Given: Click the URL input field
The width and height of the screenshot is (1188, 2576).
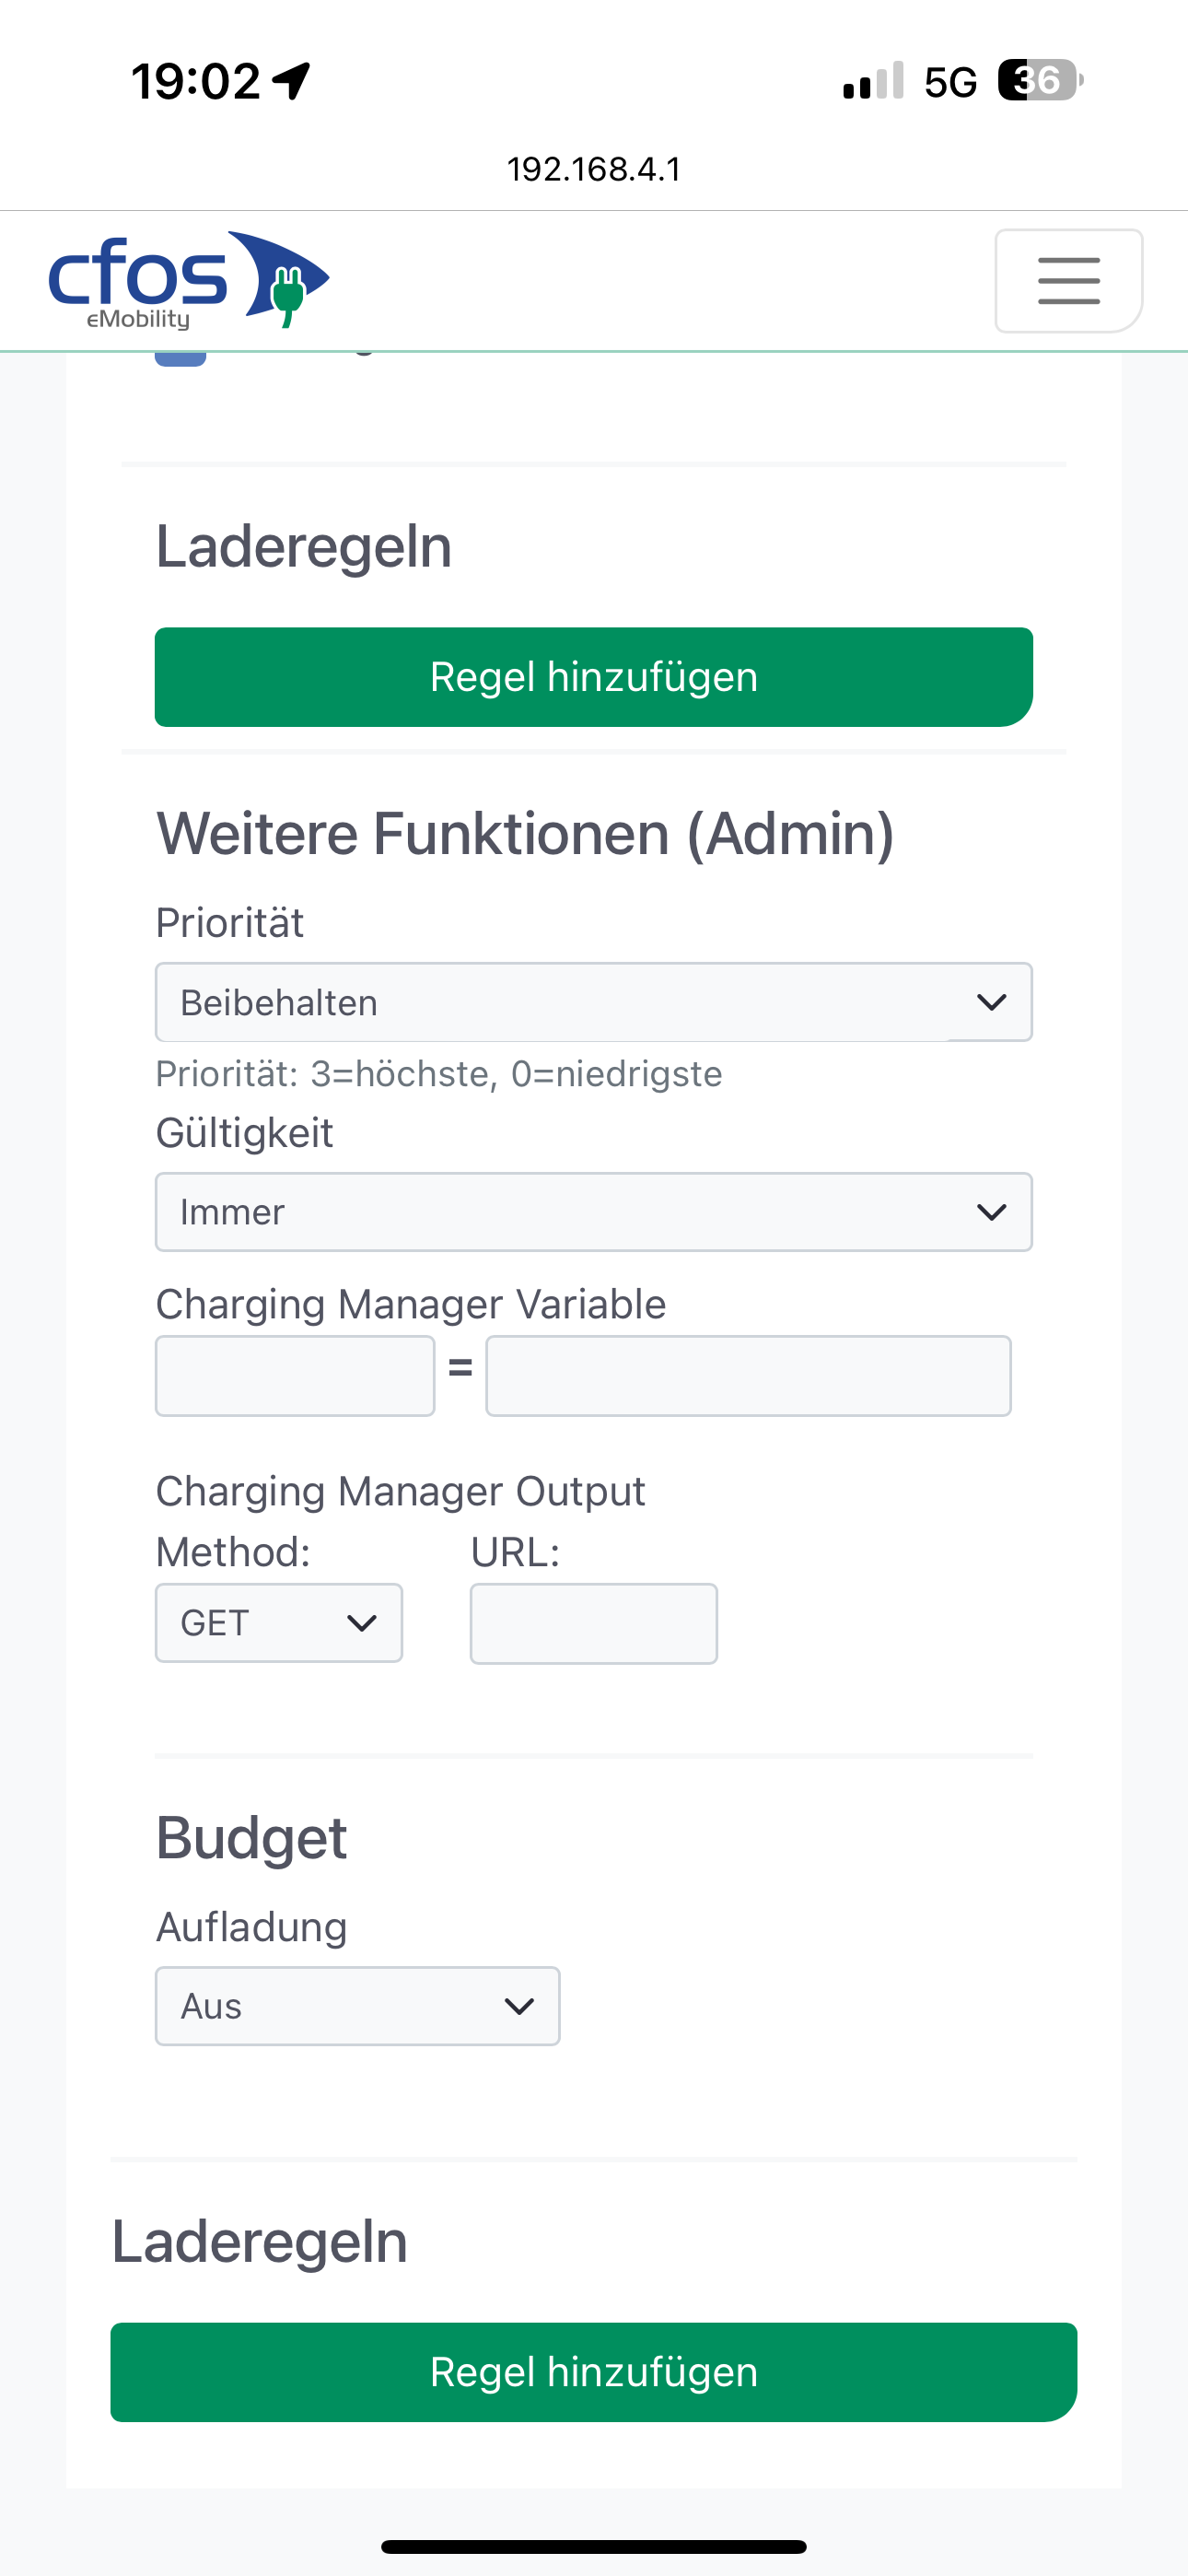Looking at the screenshot, I should click(x=594, y=1624).
